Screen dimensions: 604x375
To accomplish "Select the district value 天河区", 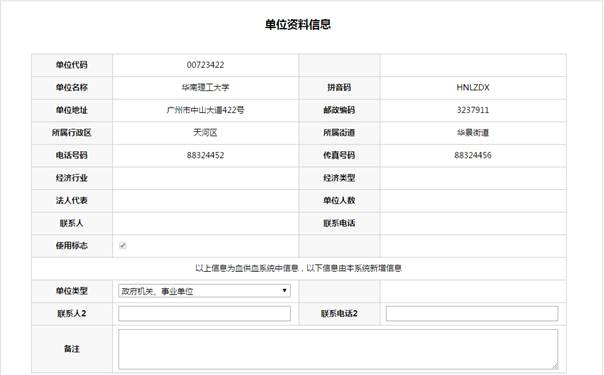I will coord(205,133).
